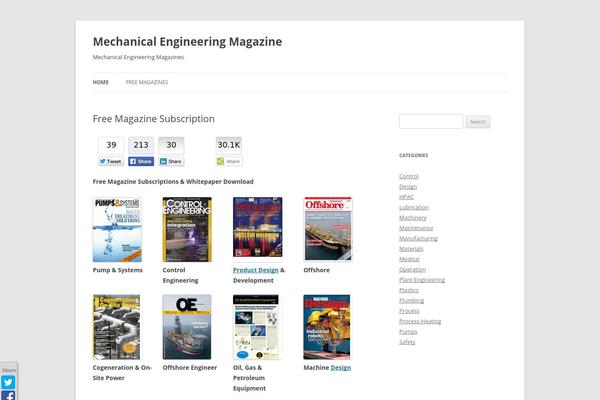The width and height of the screenshot is (600, 400).
Task: Click the green share button
Action: (229, 162)
